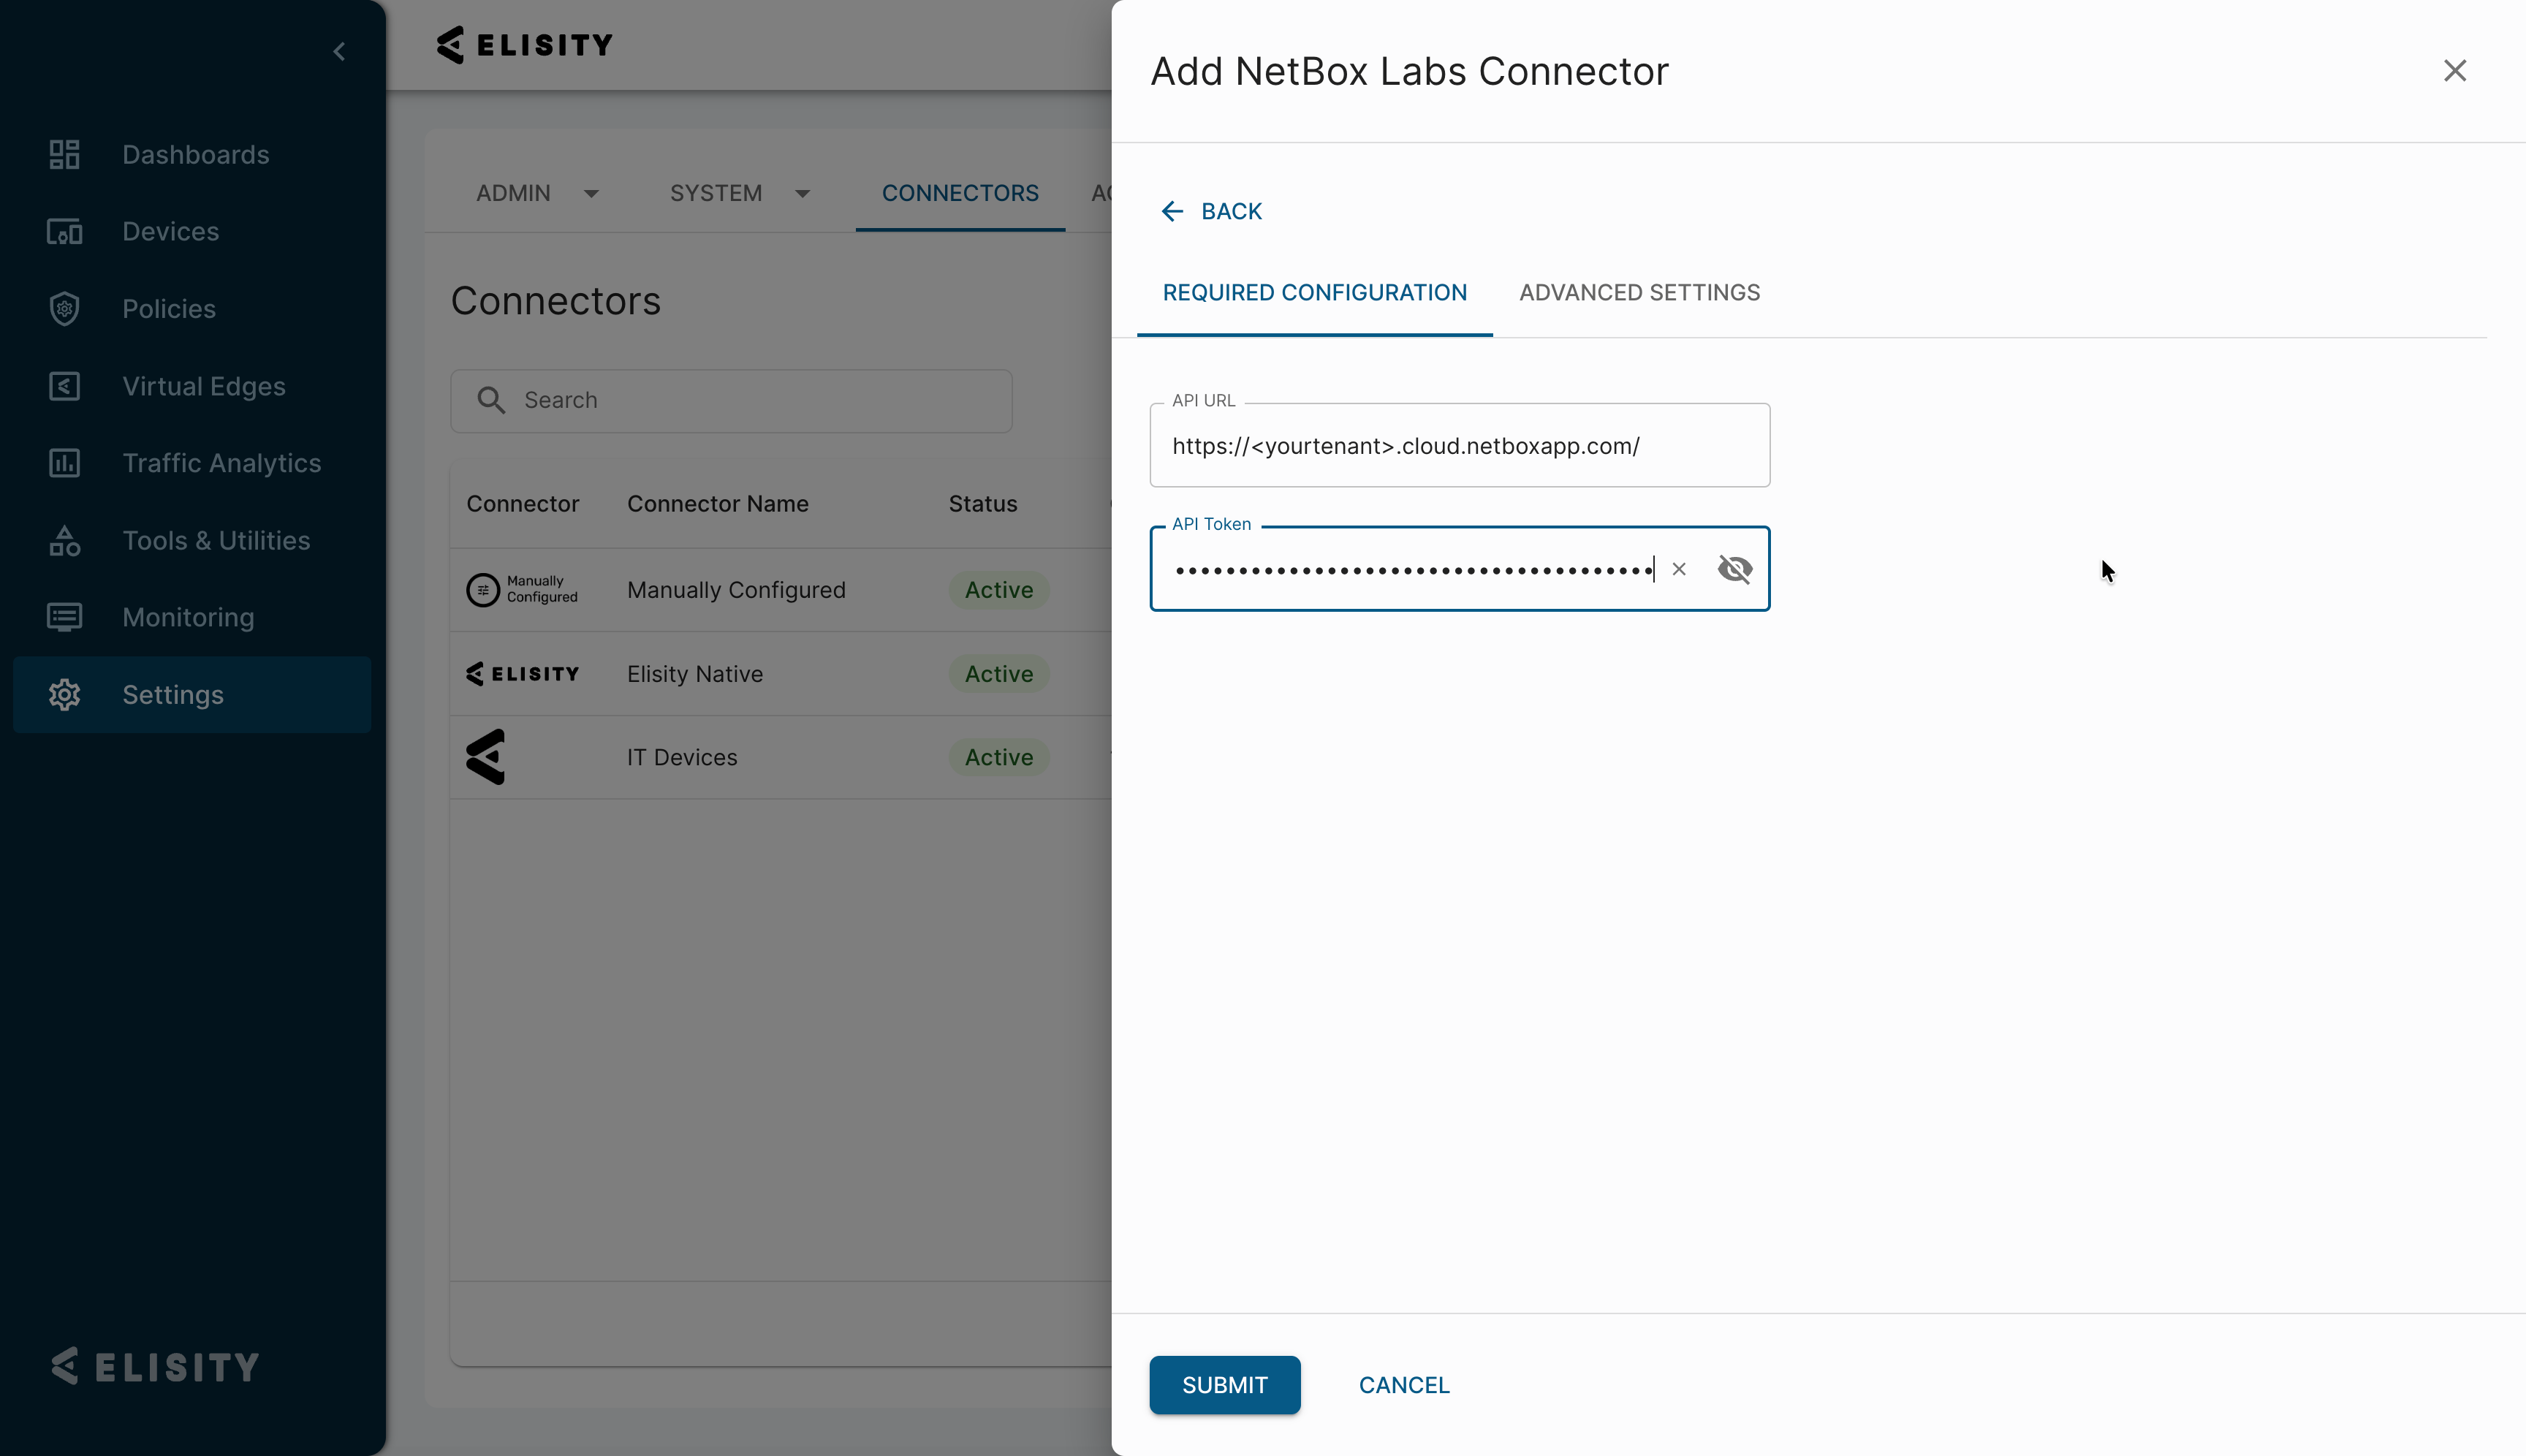The image size is (2526, 1456).
Task: Click the Elisity Native connector name
Action: tap(695, 674)
